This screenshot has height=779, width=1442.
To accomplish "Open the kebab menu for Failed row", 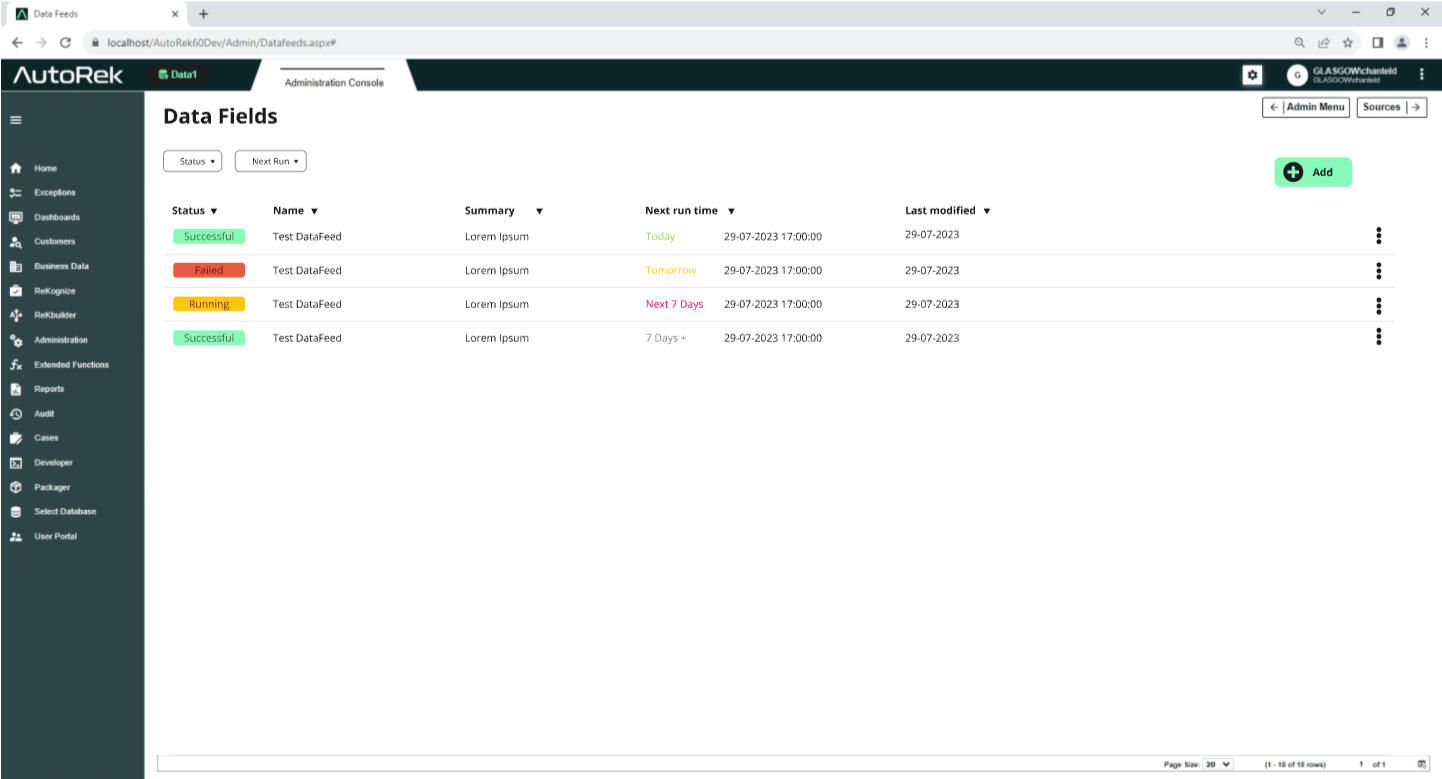I will coord(1378,270).
